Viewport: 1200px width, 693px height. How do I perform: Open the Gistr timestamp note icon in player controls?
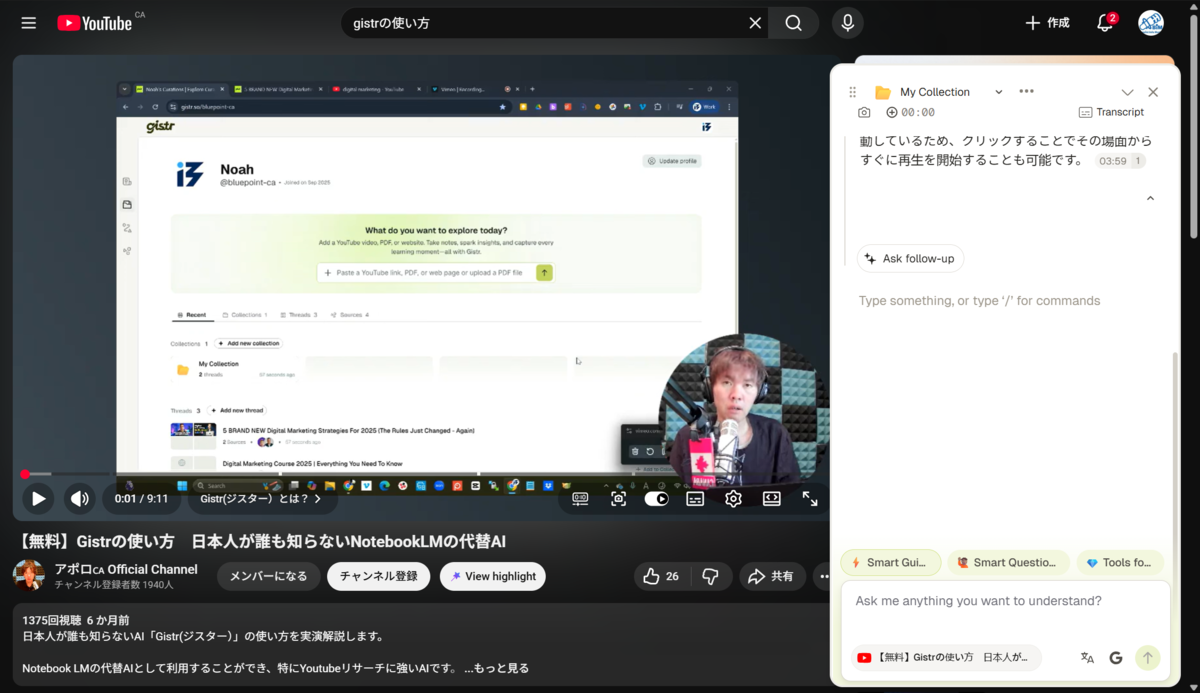[580, 498]
